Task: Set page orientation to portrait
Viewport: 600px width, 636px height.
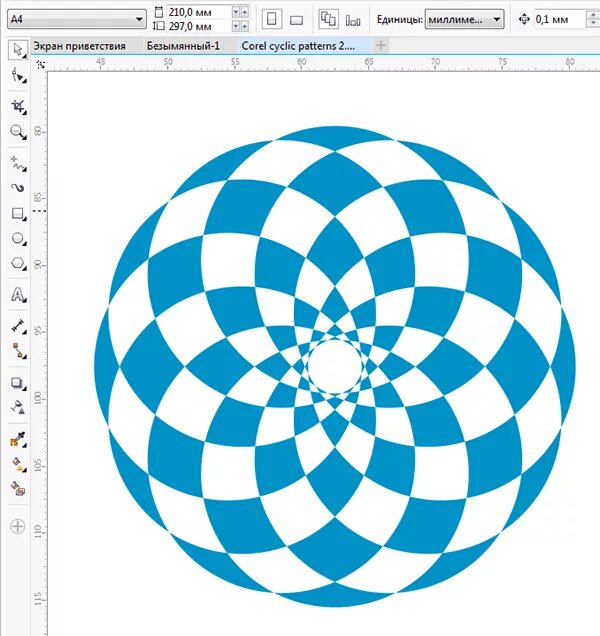Action: coord(272,19)
